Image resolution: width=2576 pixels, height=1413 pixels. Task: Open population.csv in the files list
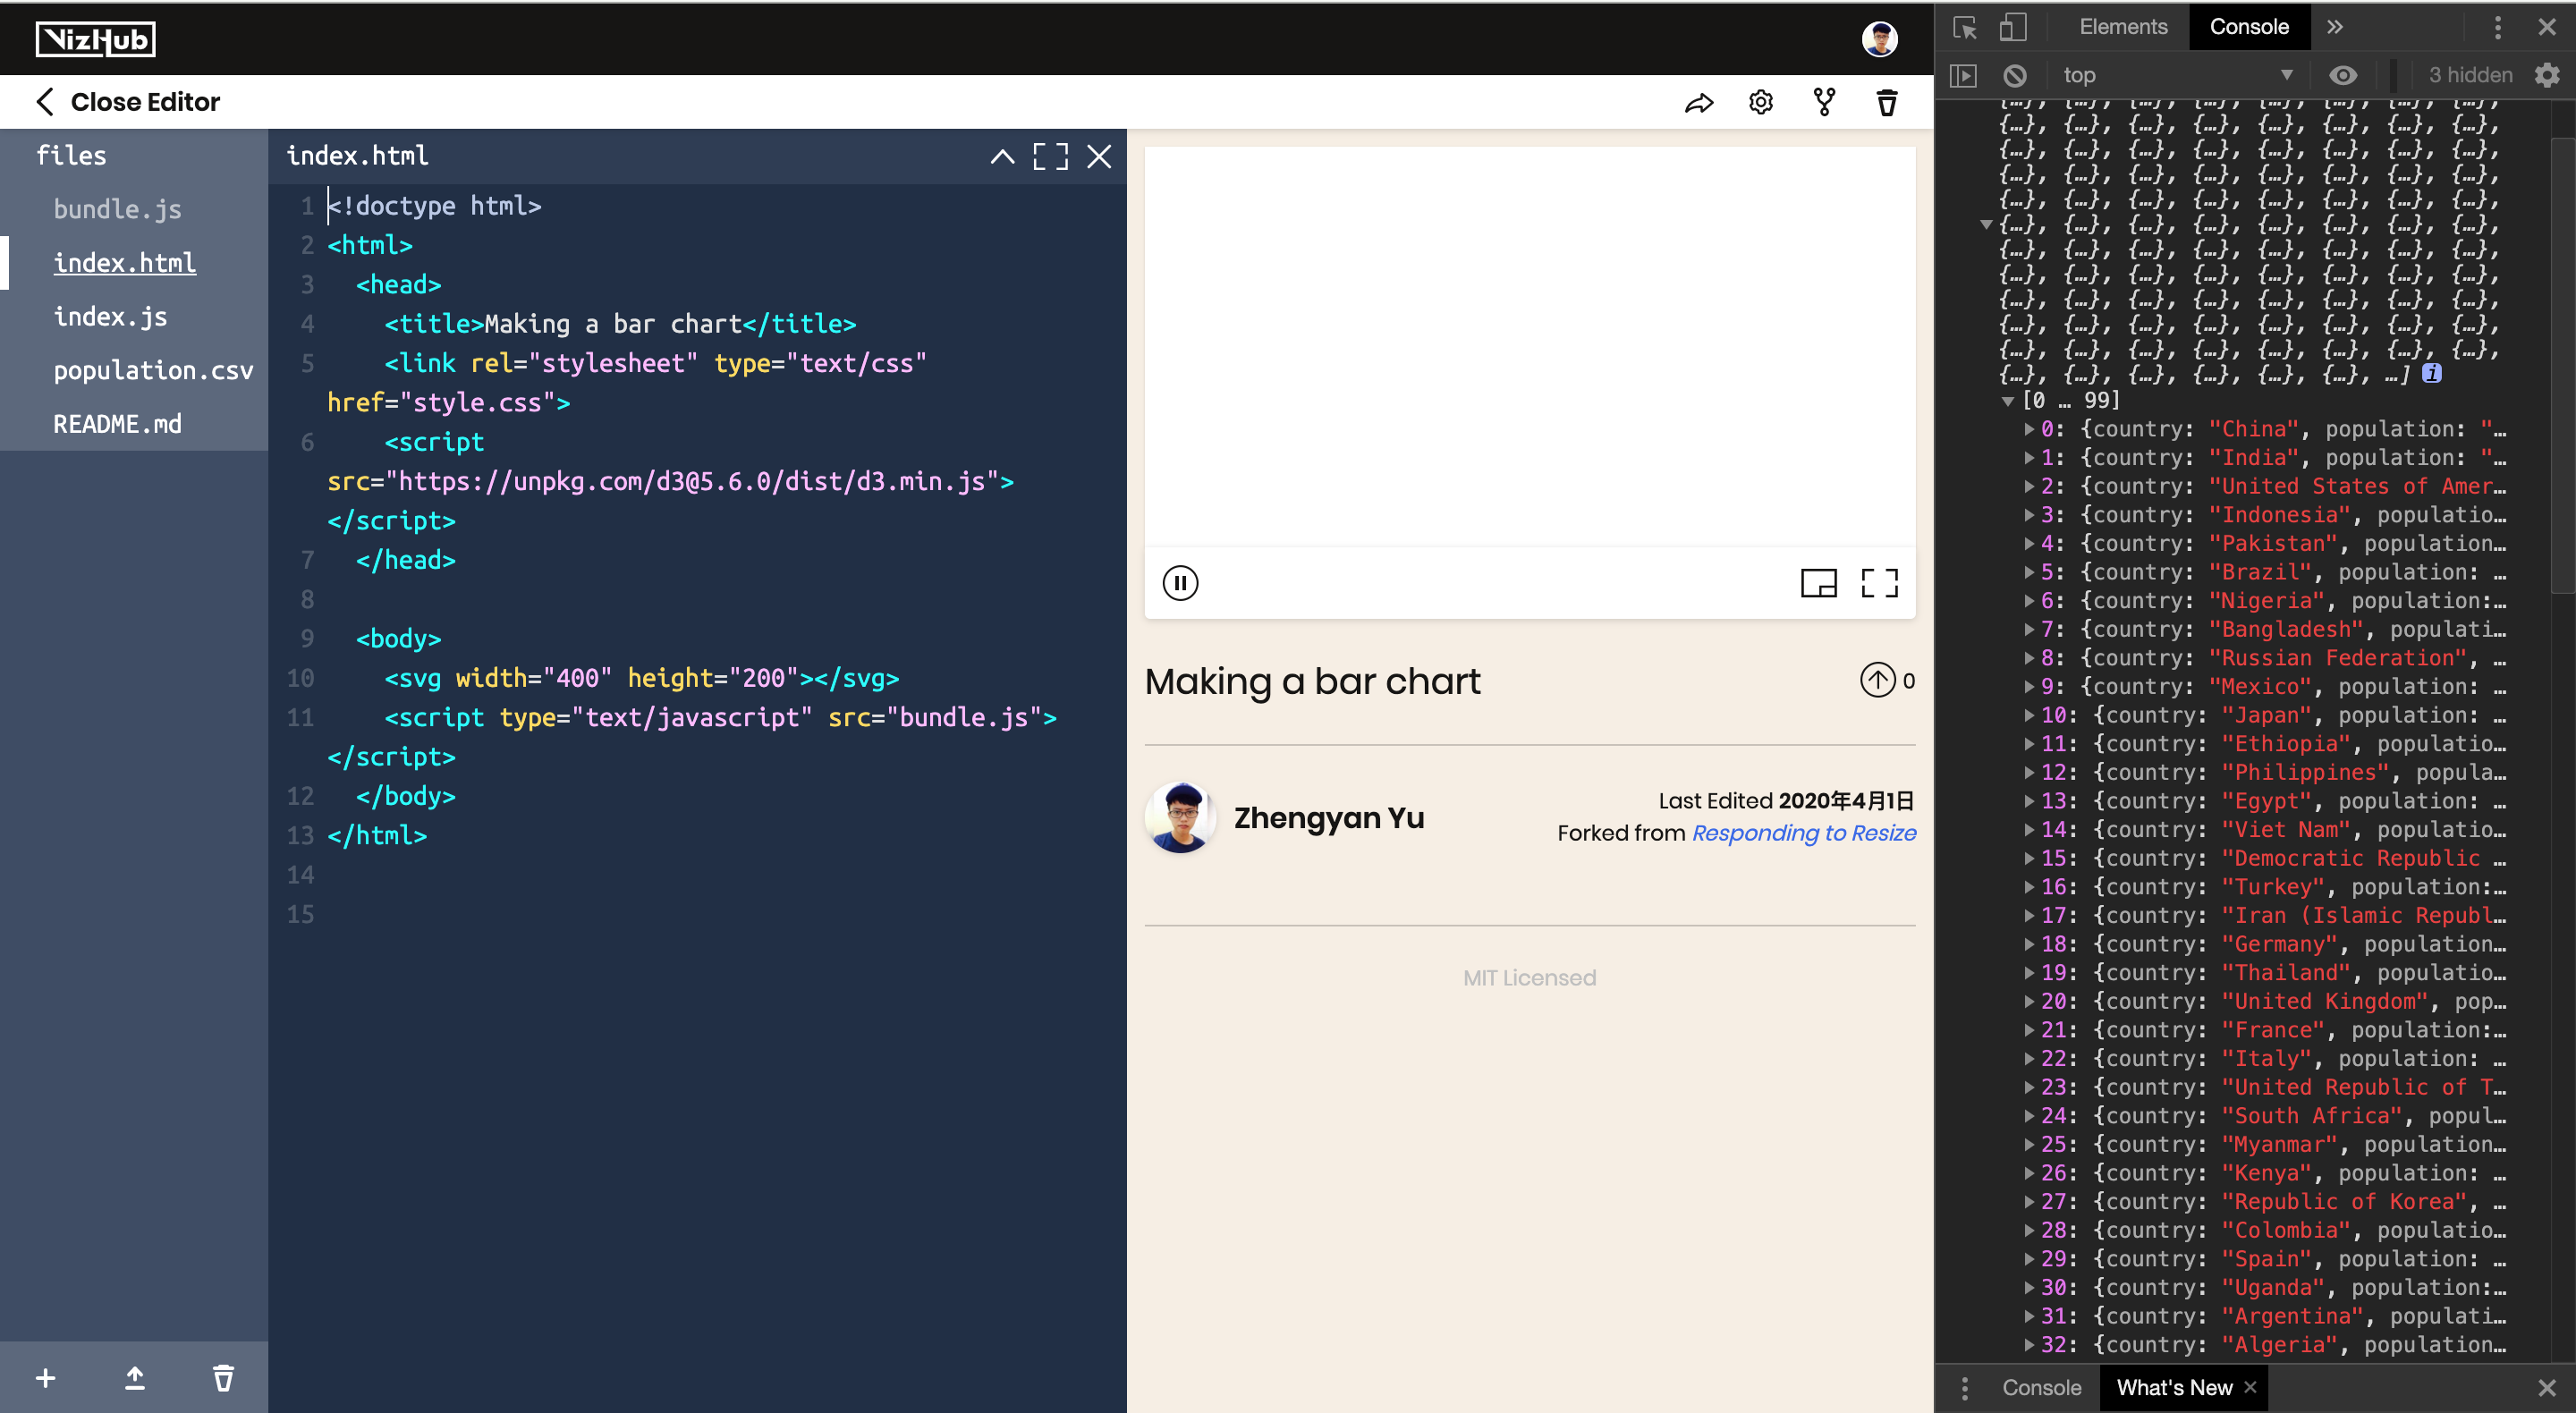(153, 370)
